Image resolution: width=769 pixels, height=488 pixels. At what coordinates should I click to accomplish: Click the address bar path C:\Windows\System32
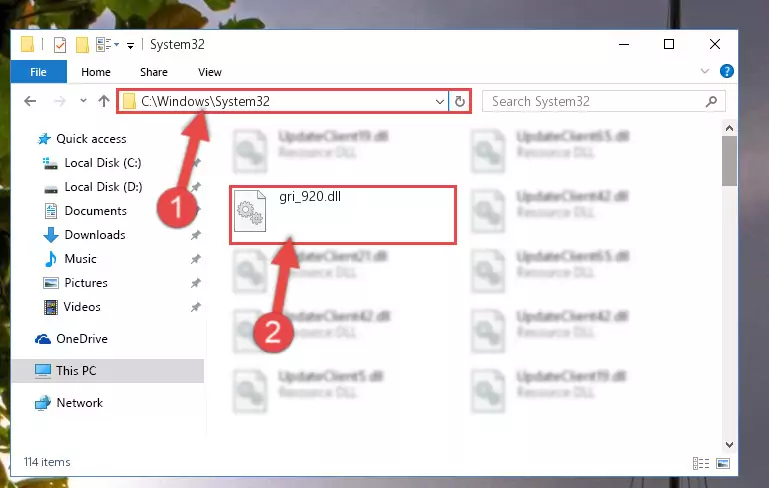(205, 102)
